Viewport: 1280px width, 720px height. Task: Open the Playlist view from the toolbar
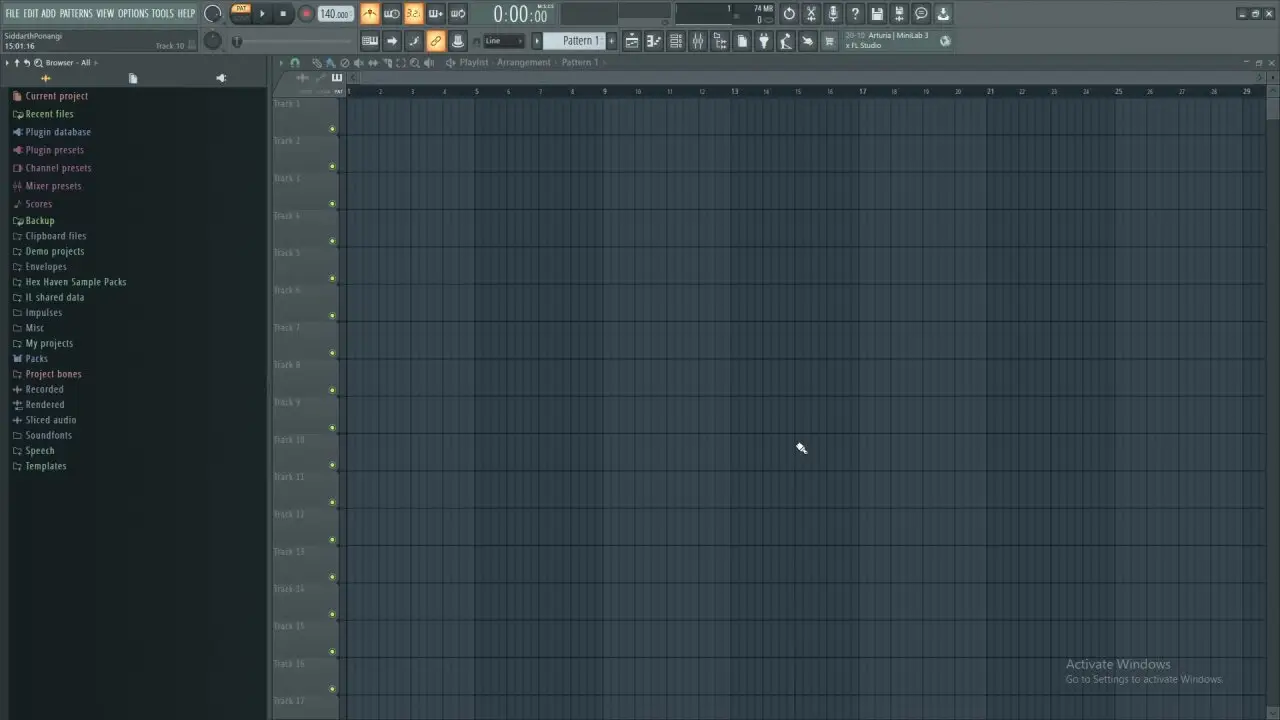632,41
